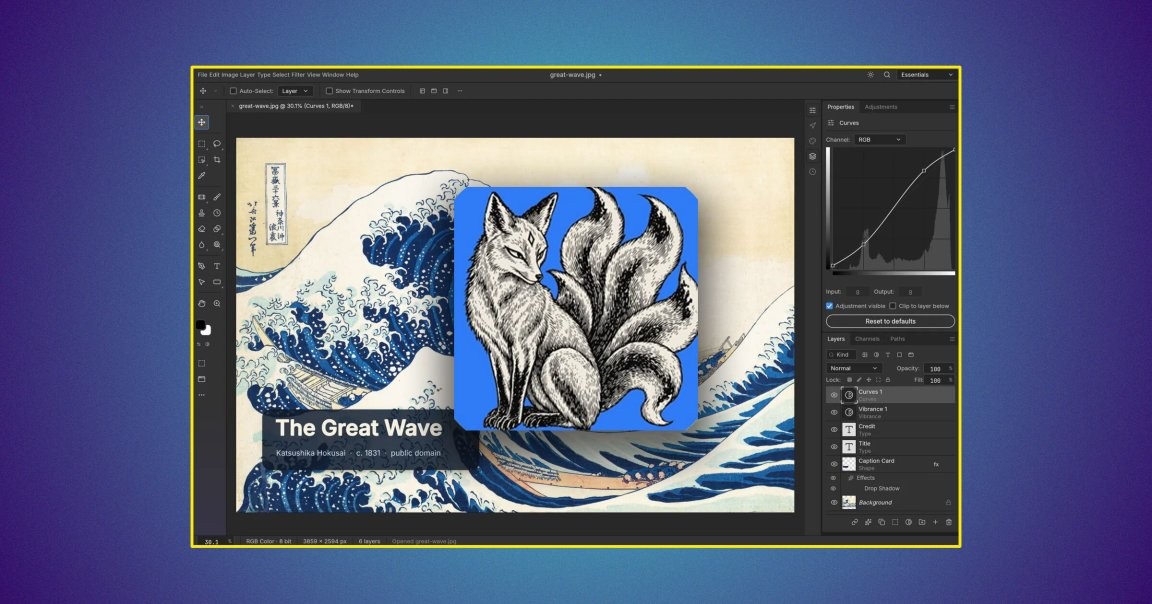This screenshot has height=604, width=1152.
Task: Hide the Credit text layer
Action: tap(834, 430)
